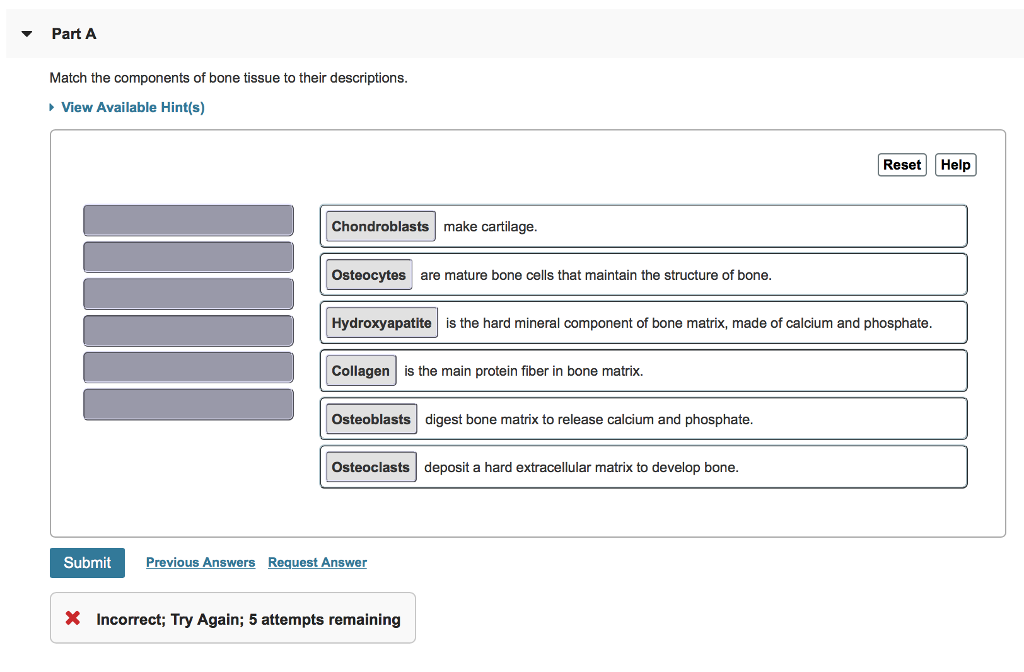Click the hint disclosure arrow icon
The image size is (1024, 672).
point(51,107)
